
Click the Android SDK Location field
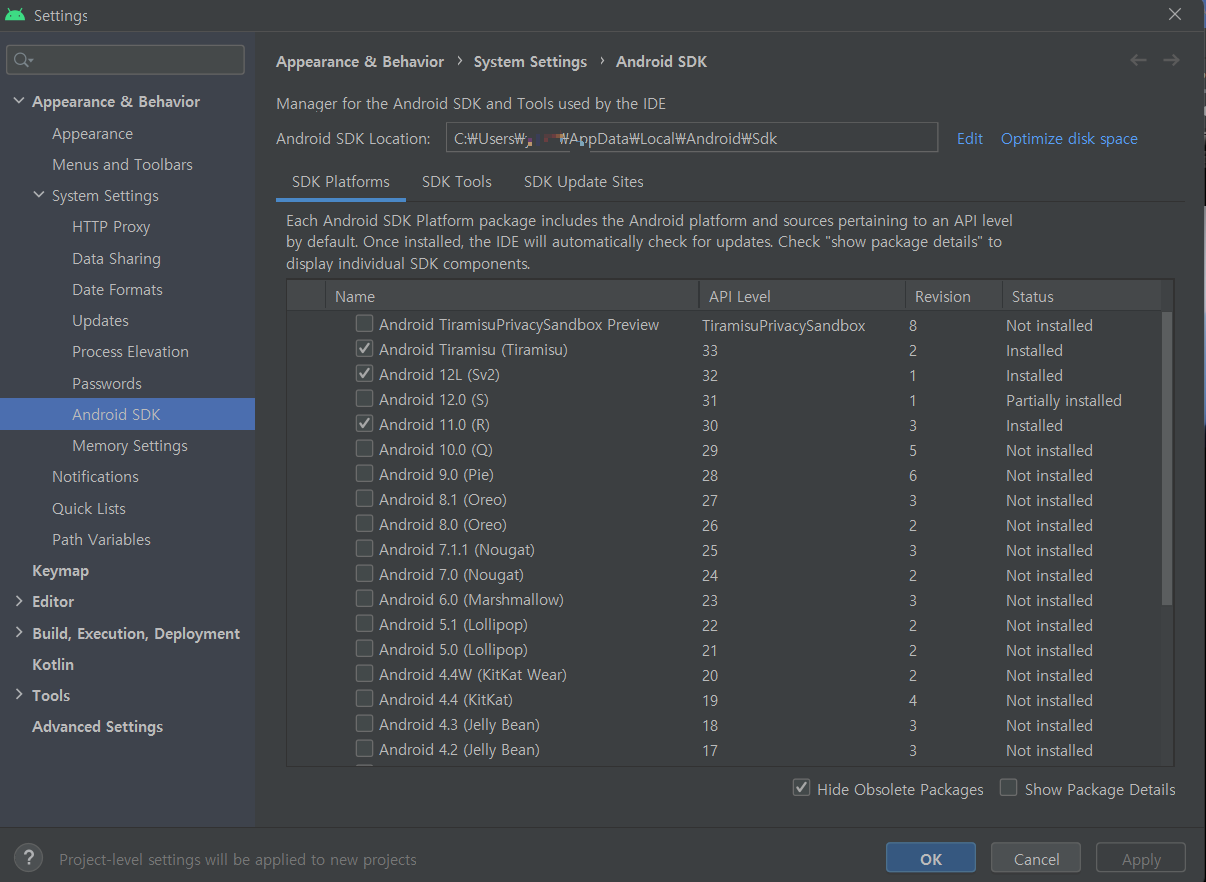pos(692,138)
